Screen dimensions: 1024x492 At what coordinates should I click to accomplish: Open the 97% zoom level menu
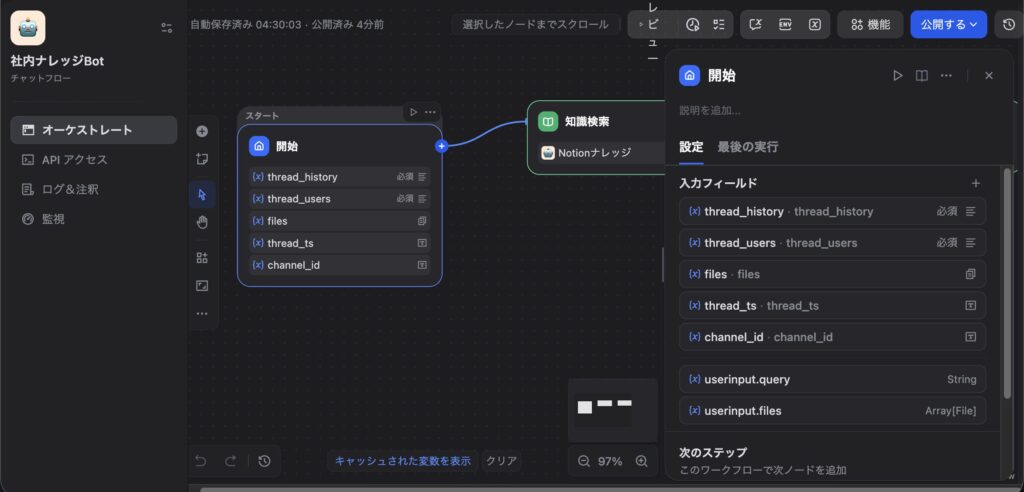pyautogui.click(x=610, y=461)
